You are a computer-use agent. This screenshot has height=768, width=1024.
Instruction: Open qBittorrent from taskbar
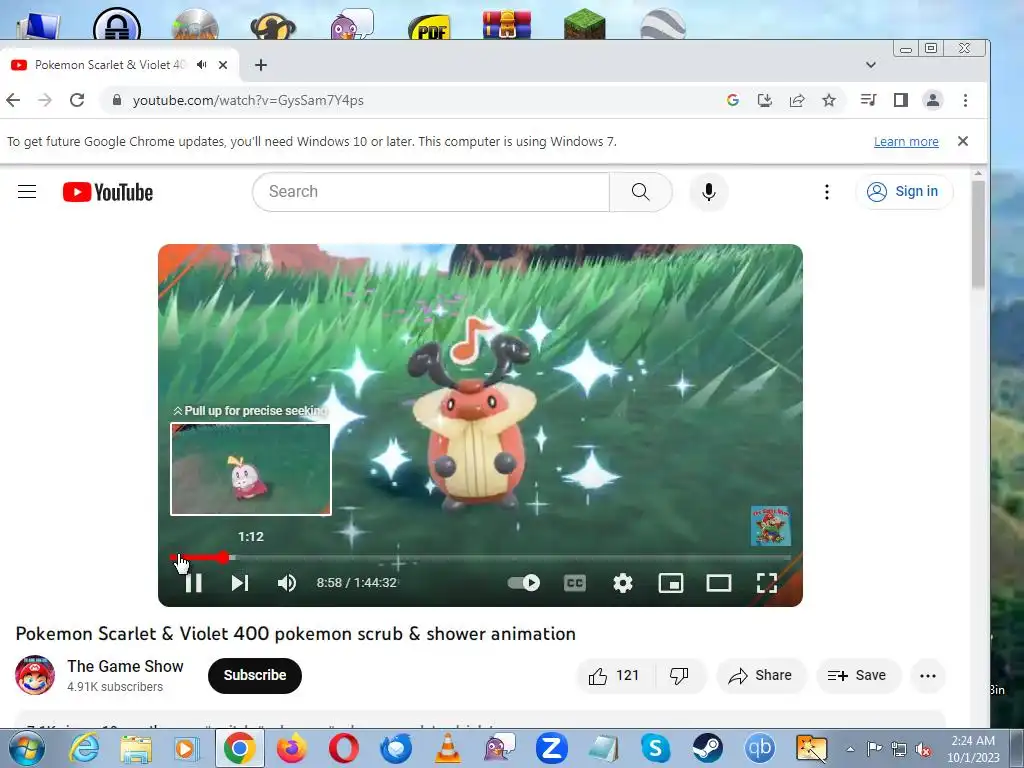(760, 748)
